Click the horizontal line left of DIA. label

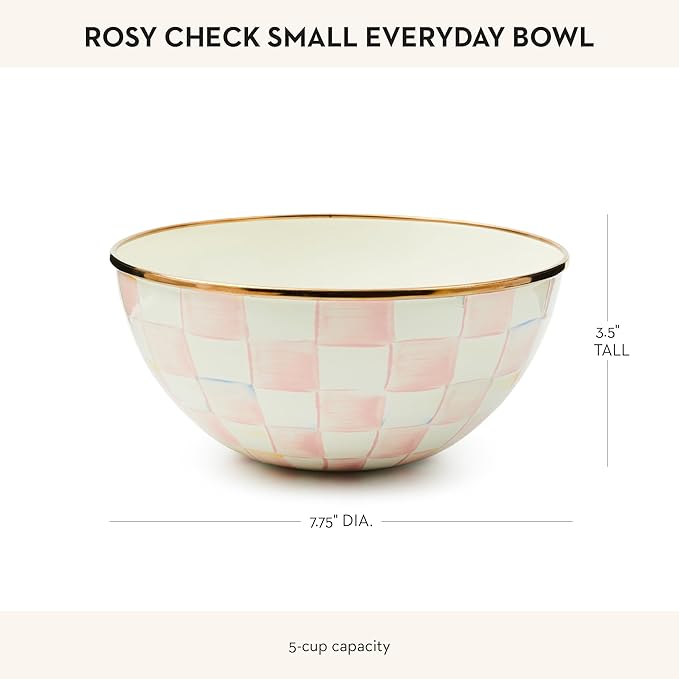(x=200, y=521)
